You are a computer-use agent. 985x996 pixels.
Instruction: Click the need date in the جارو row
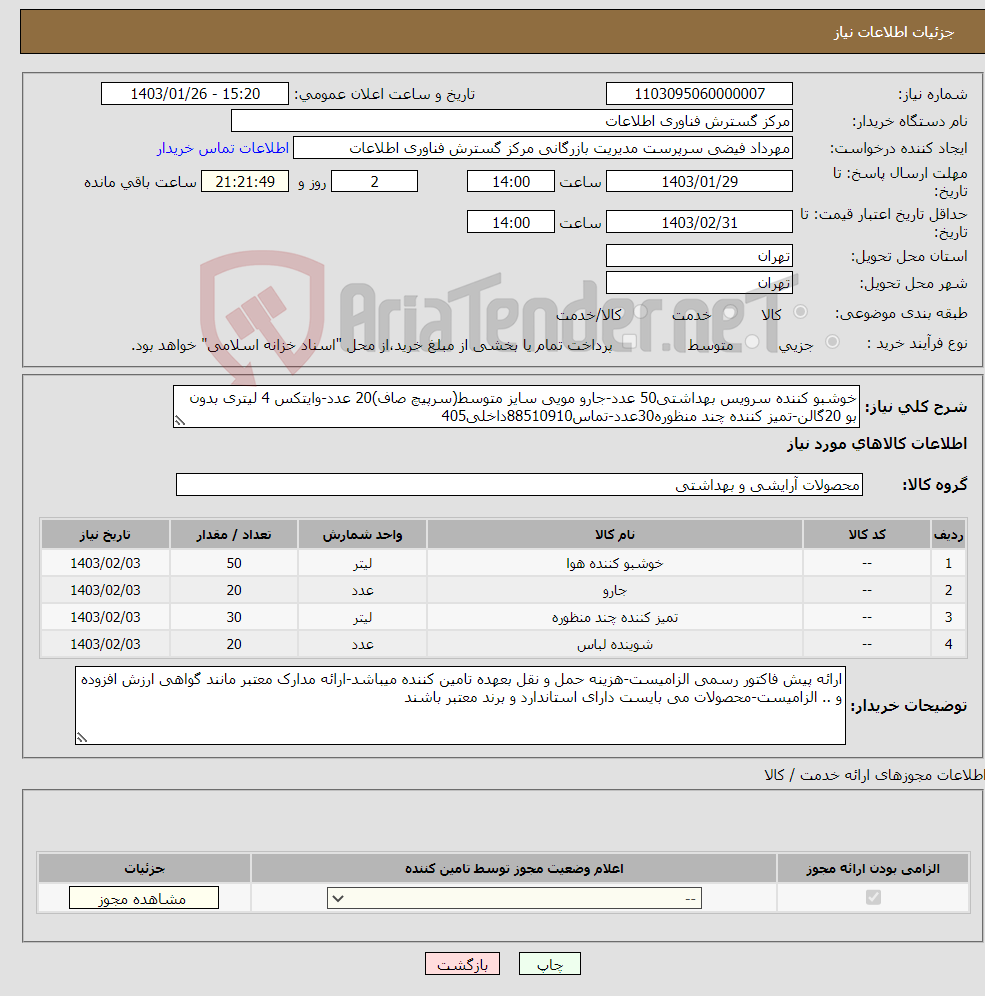coord(105,590)
